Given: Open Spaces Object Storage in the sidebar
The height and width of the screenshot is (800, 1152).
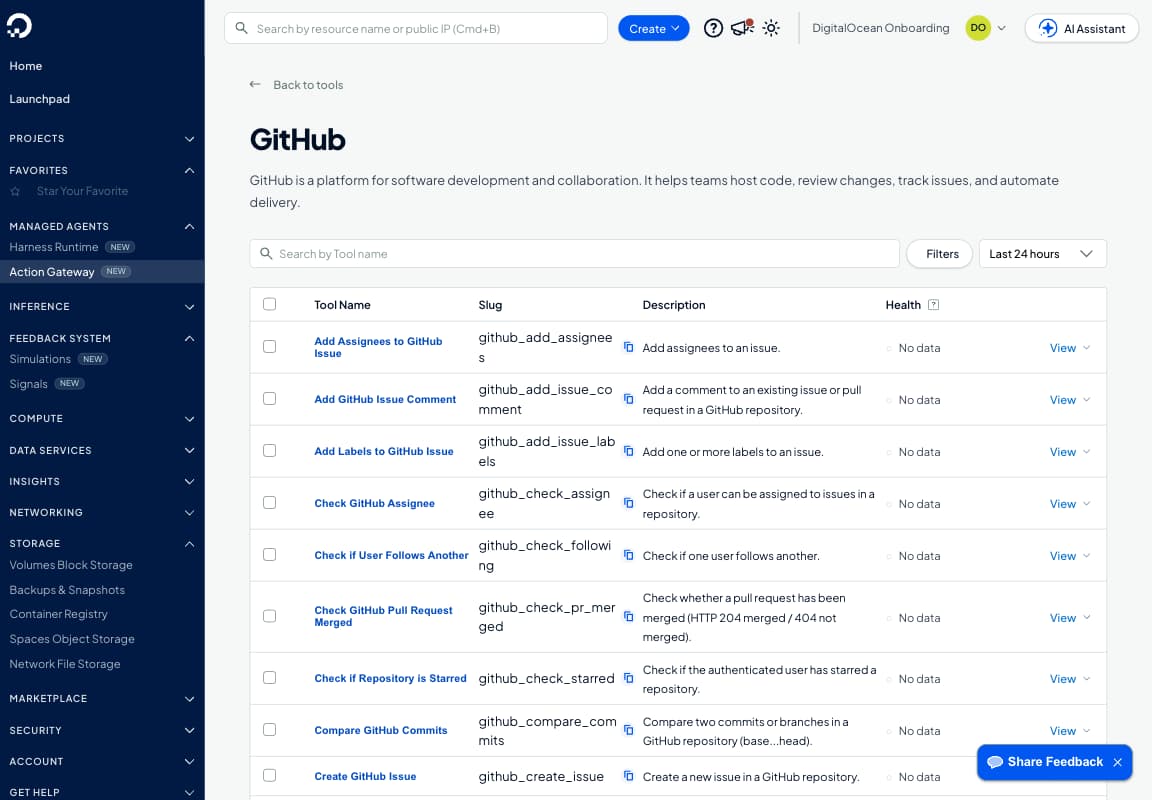Looking at the screenshot, I should 72,639.
